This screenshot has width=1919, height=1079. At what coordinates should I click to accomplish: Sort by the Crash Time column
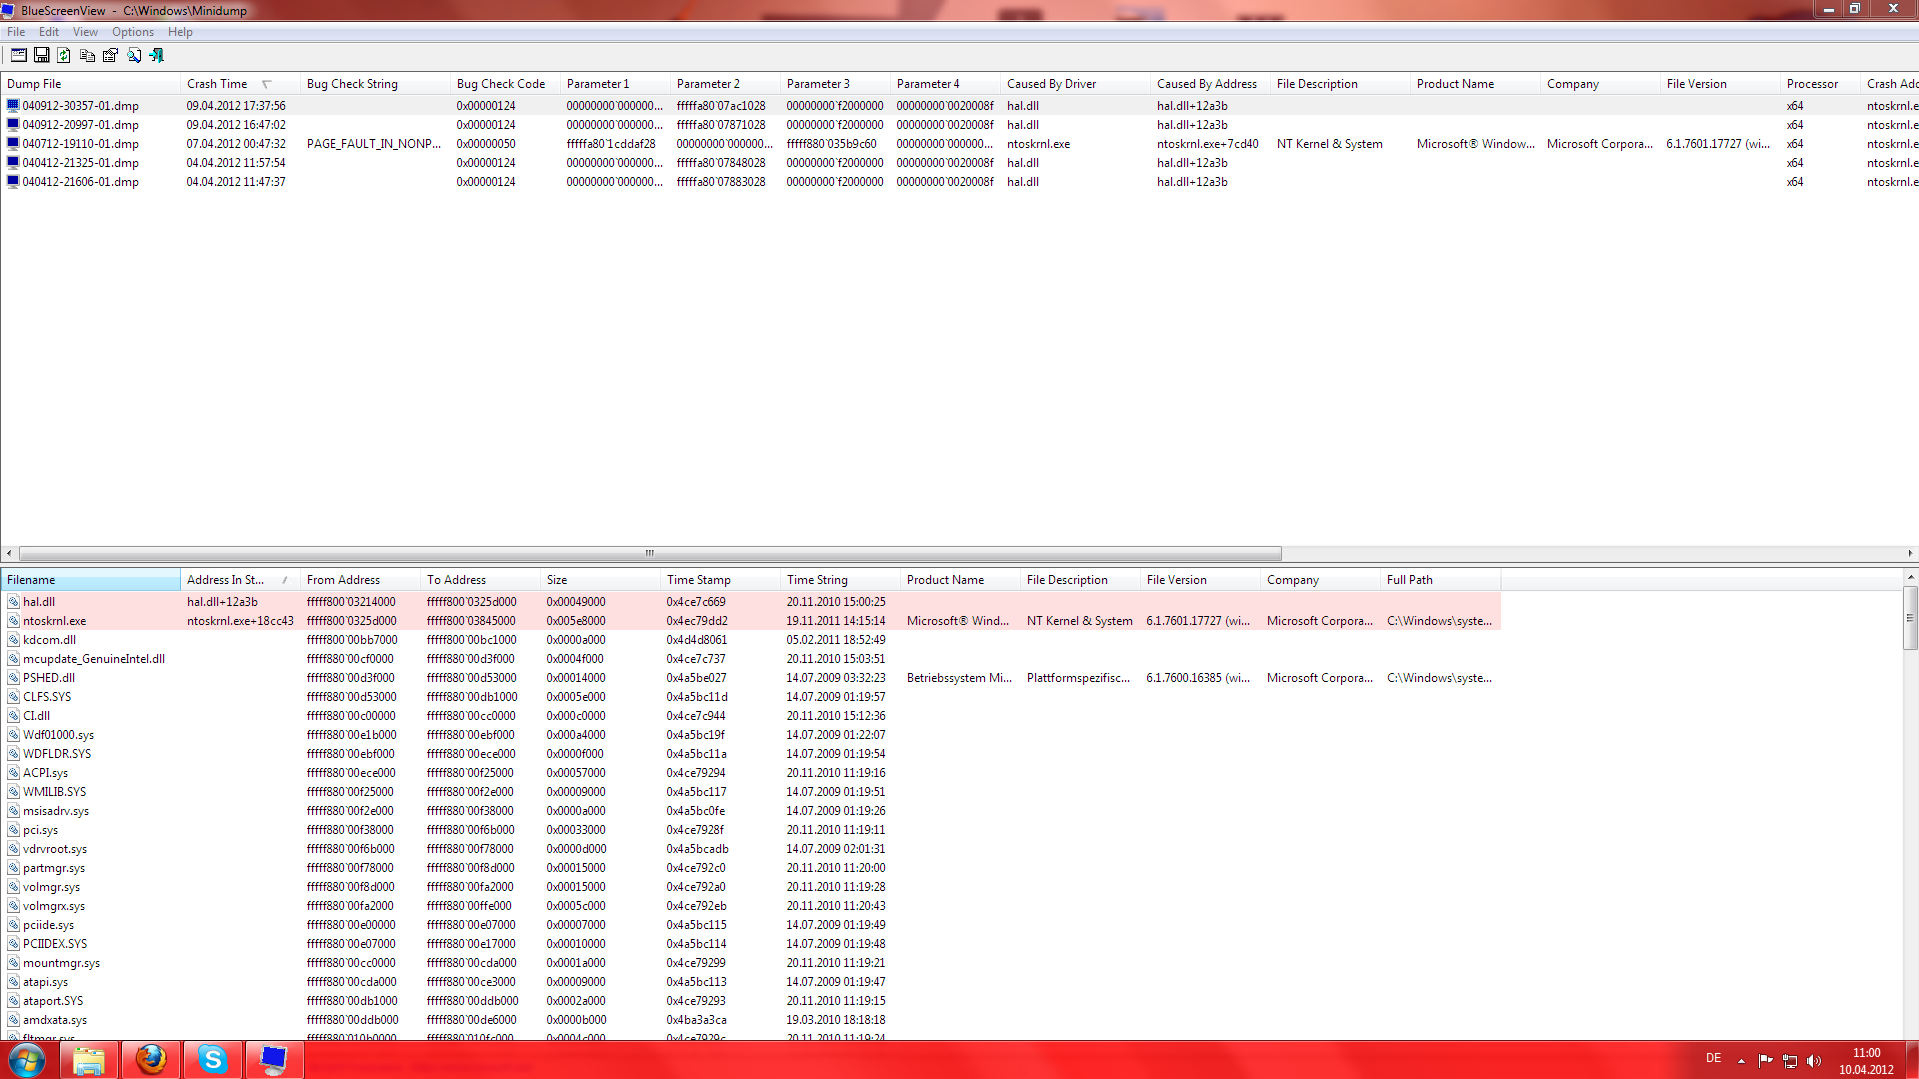click(x=217, y=84)
